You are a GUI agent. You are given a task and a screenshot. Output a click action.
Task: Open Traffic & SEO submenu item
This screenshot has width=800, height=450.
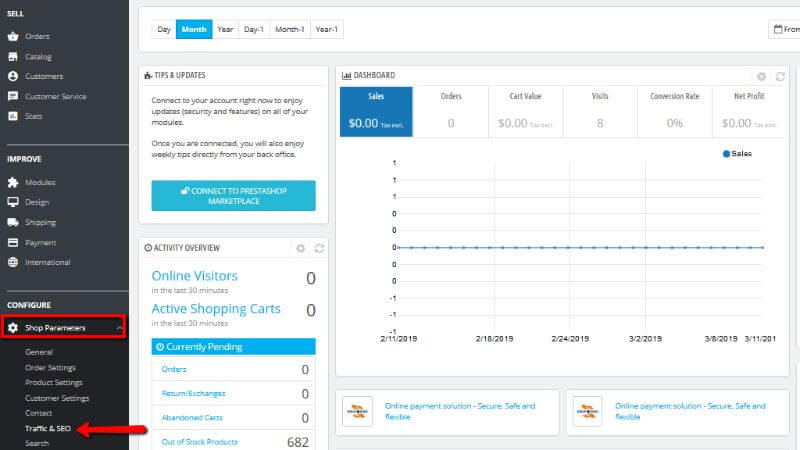tap(48, 428)
